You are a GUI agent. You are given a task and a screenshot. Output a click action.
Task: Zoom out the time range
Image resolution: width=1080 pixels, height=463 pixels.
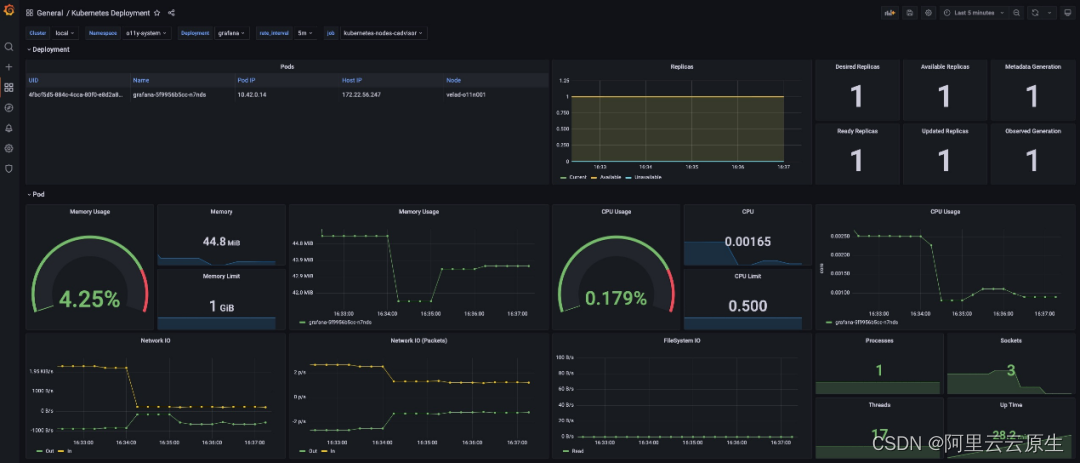(x=1017, y=12)
